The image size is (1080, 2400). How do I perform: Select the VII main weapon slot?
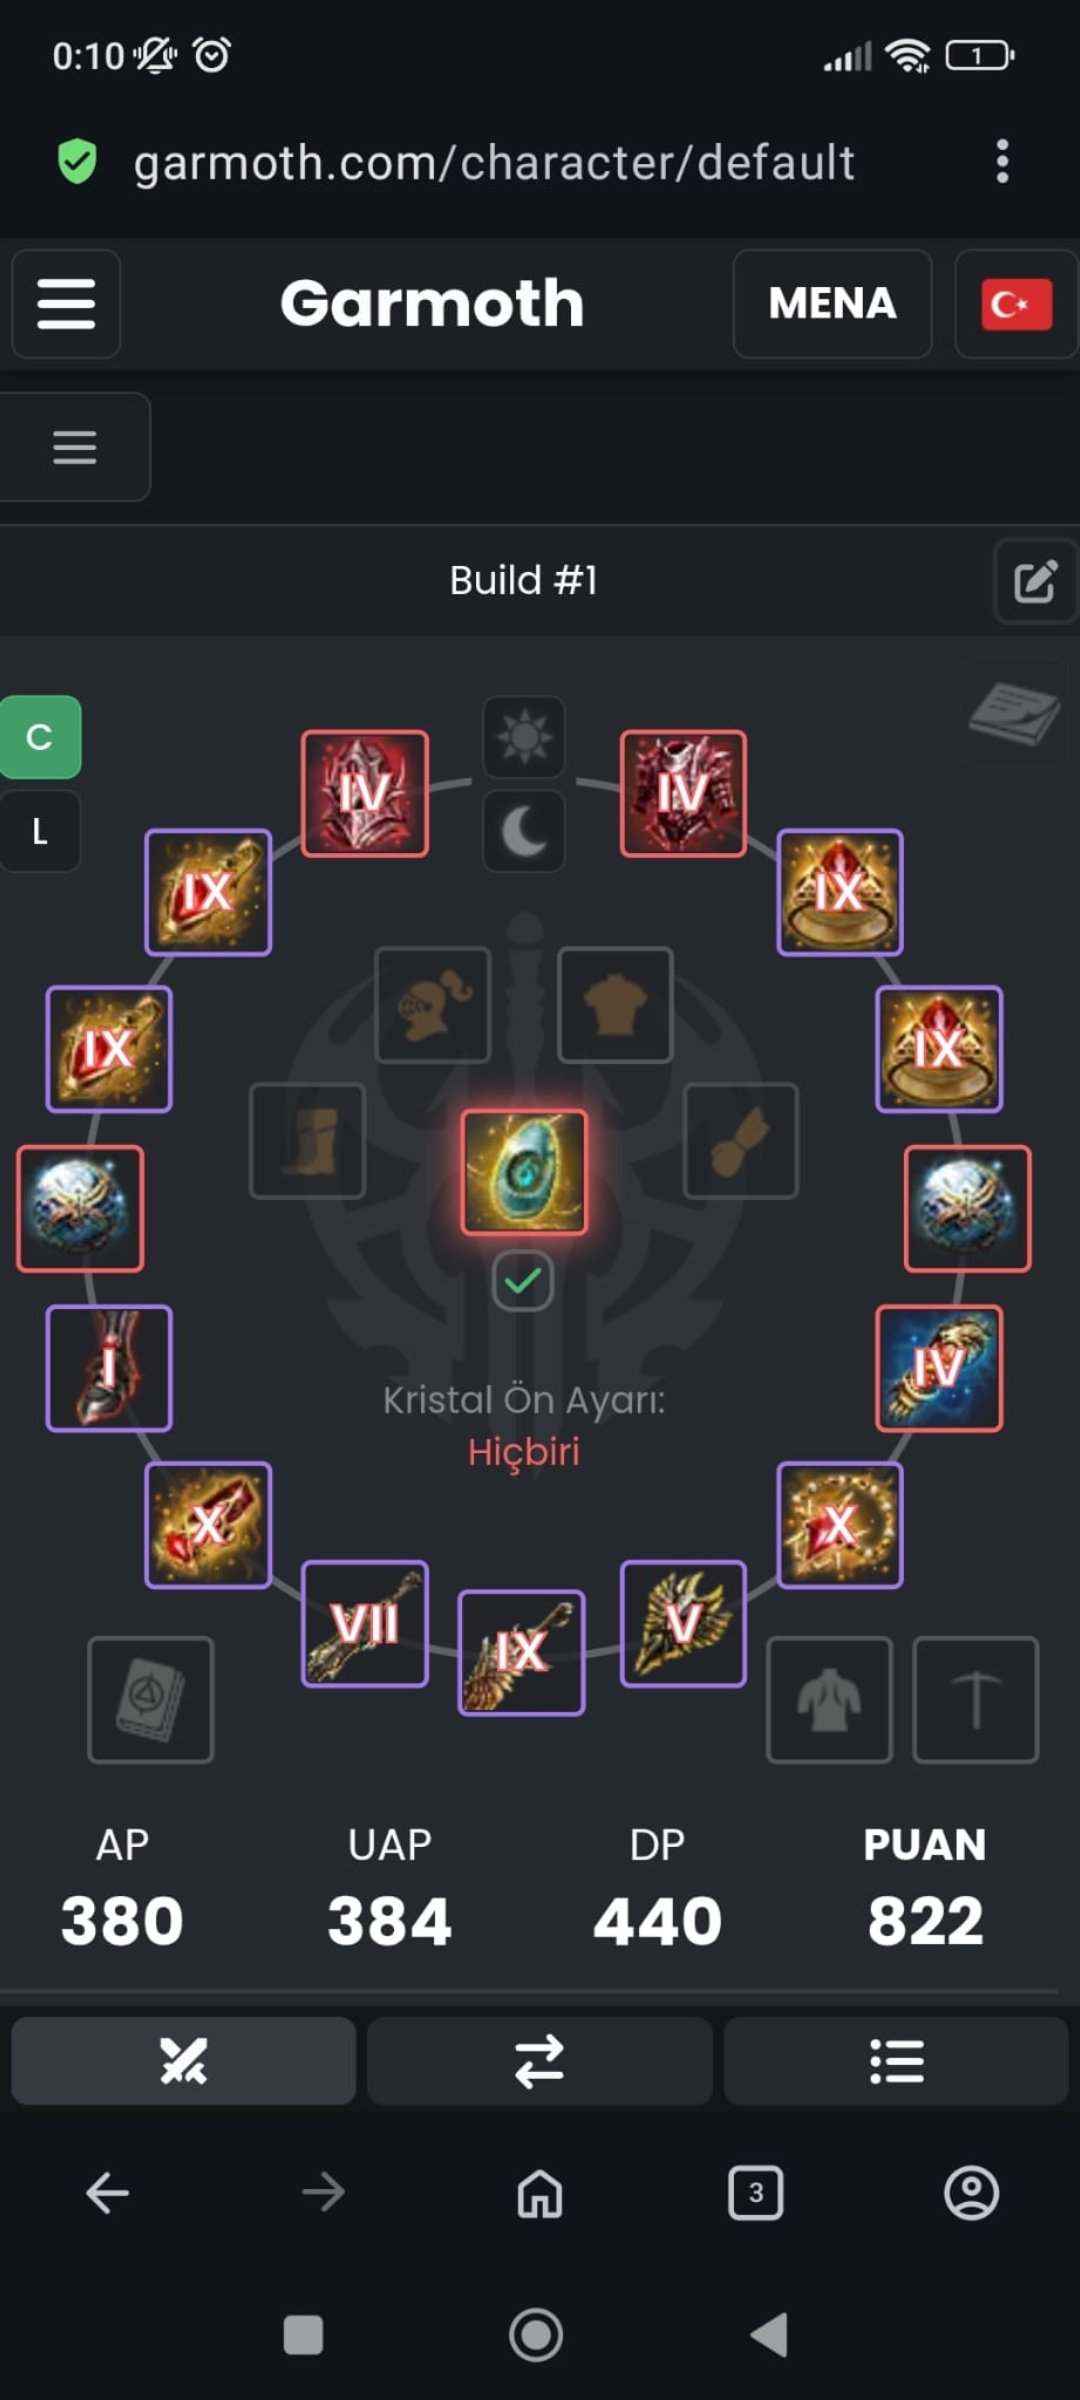(x=365, y=1623)
